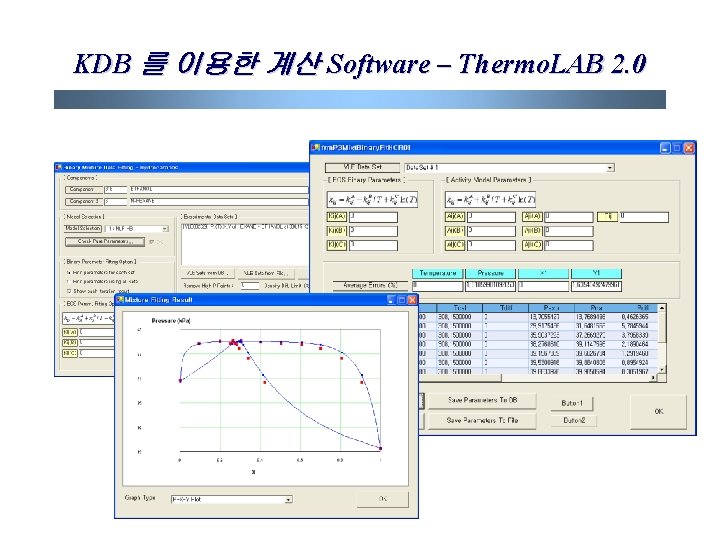Click the Kij(B) input field in EOS parameters

373,231
